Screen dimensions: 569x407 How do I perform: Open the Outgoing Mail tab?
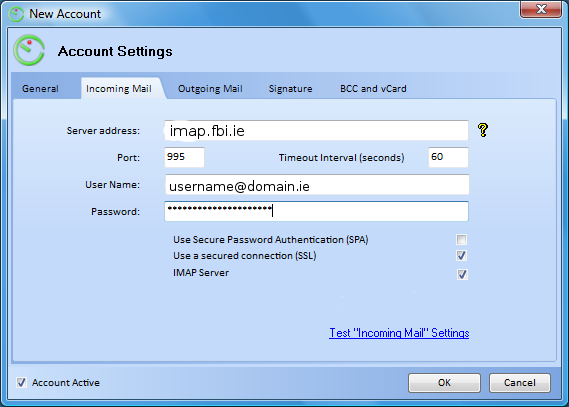pos(210,89)
